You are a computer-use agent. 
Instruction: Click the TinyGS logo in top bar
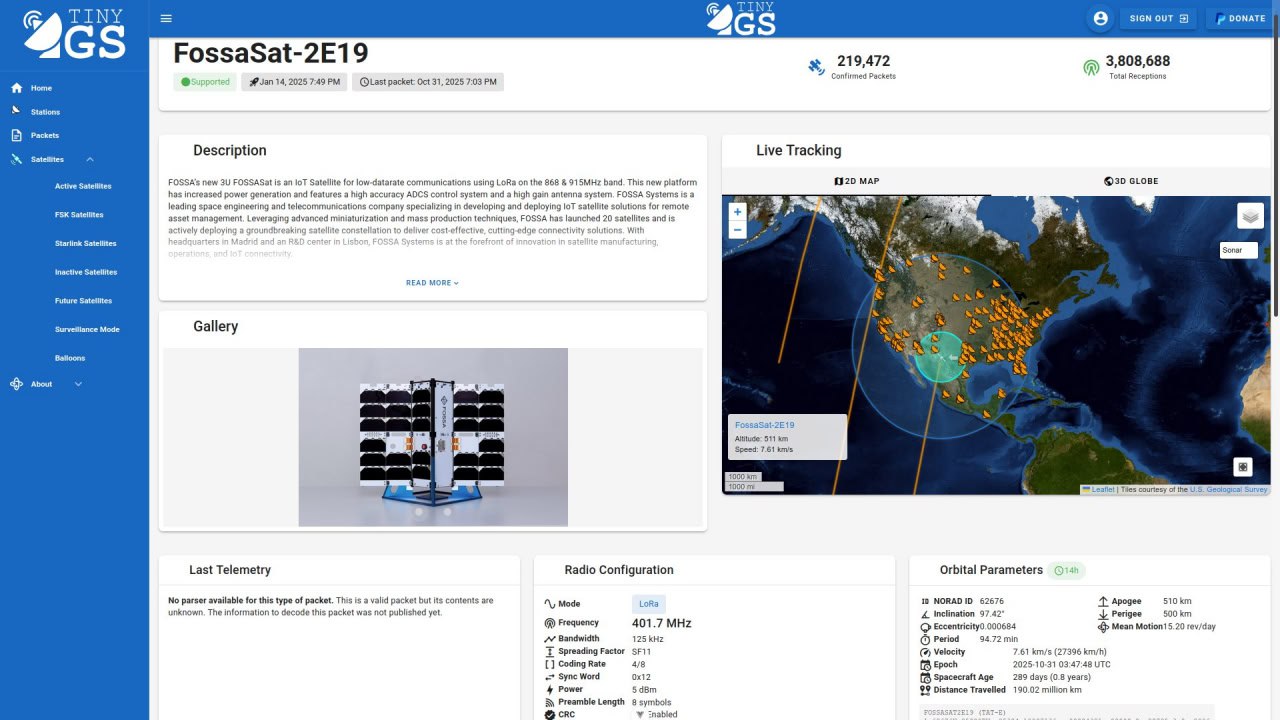click(741, 18)
